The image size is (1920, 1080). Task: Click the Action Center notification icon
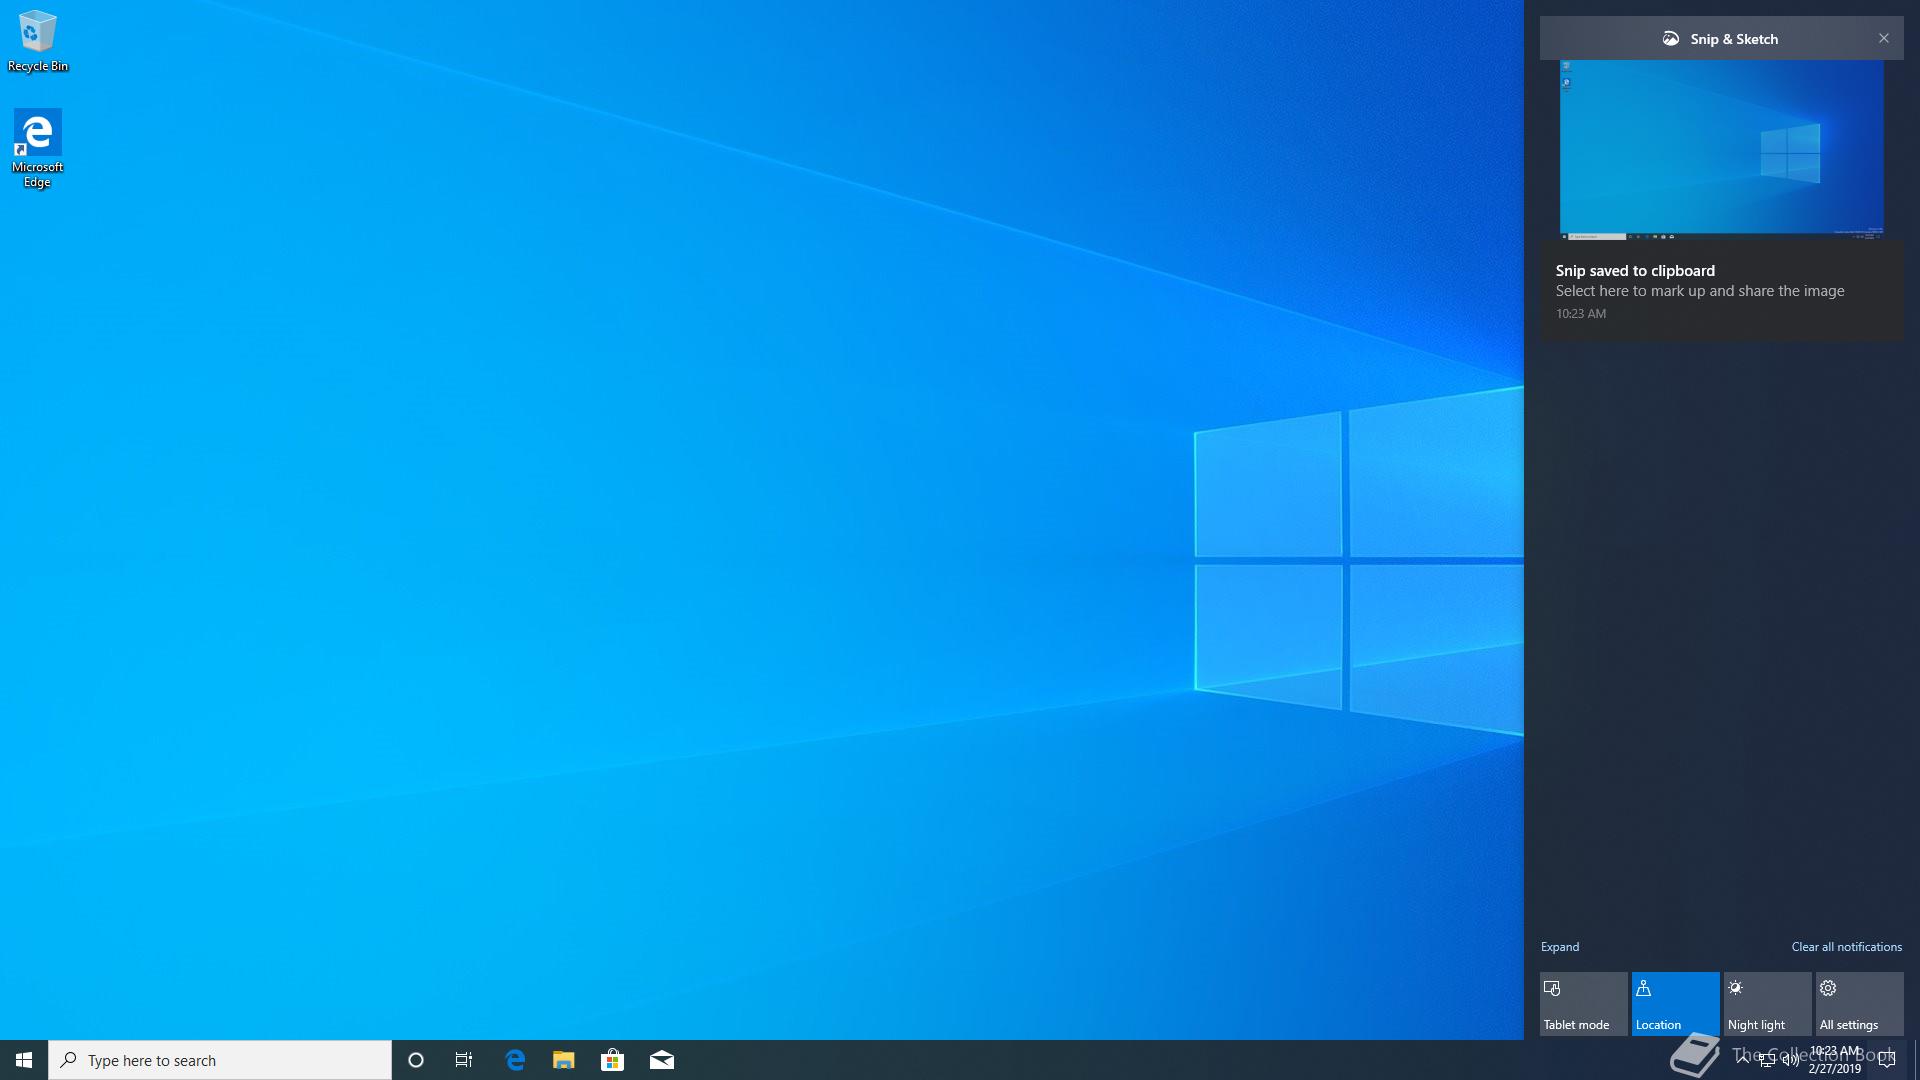click(1887, 1060)
